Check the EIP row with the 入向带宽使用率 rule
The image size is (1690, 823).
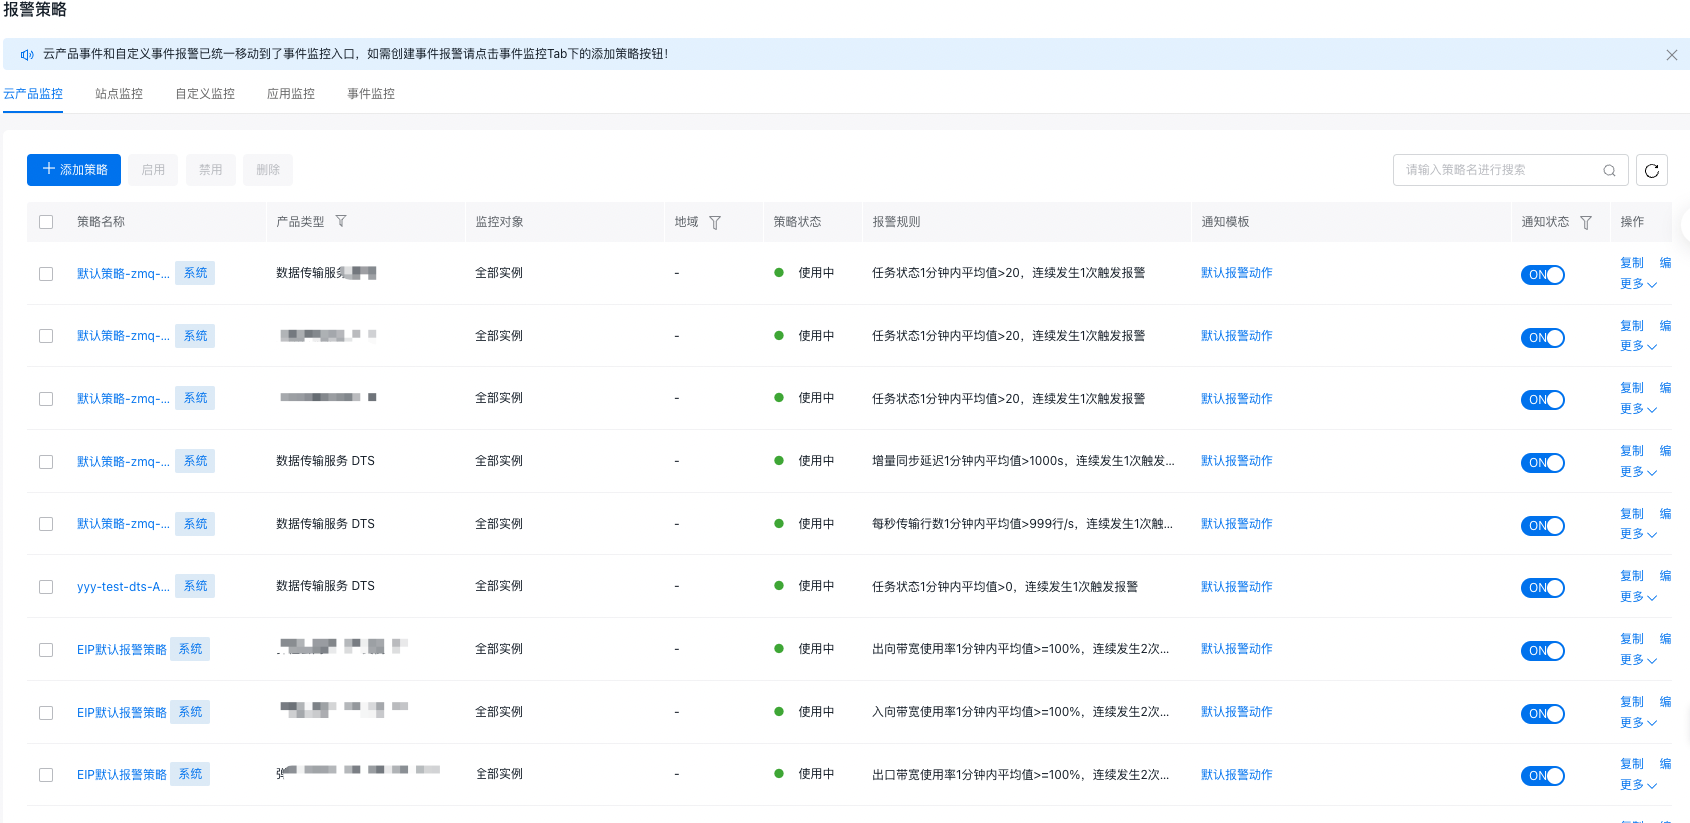tap(46, 713)
